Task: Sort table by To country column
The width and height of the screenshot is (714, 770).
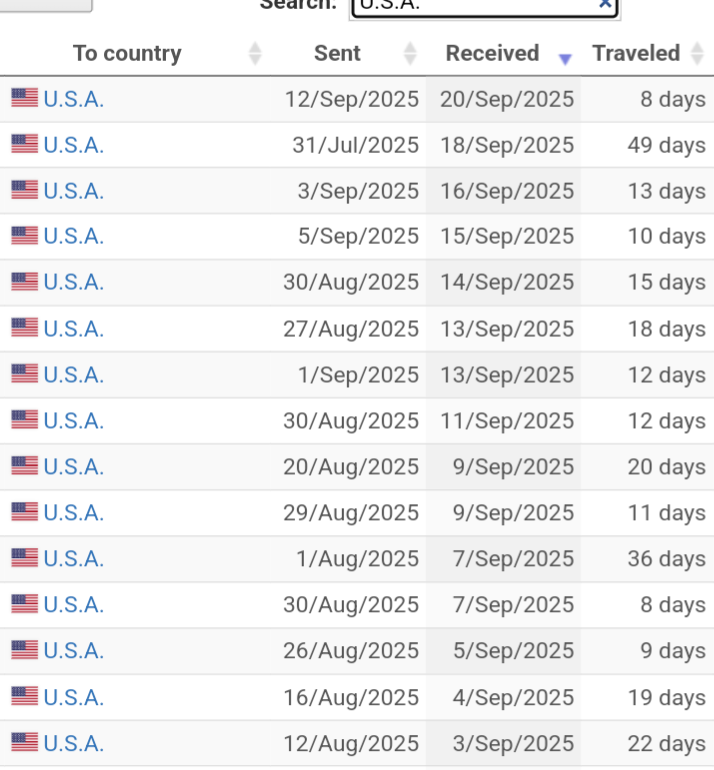Action: (127, 54)
